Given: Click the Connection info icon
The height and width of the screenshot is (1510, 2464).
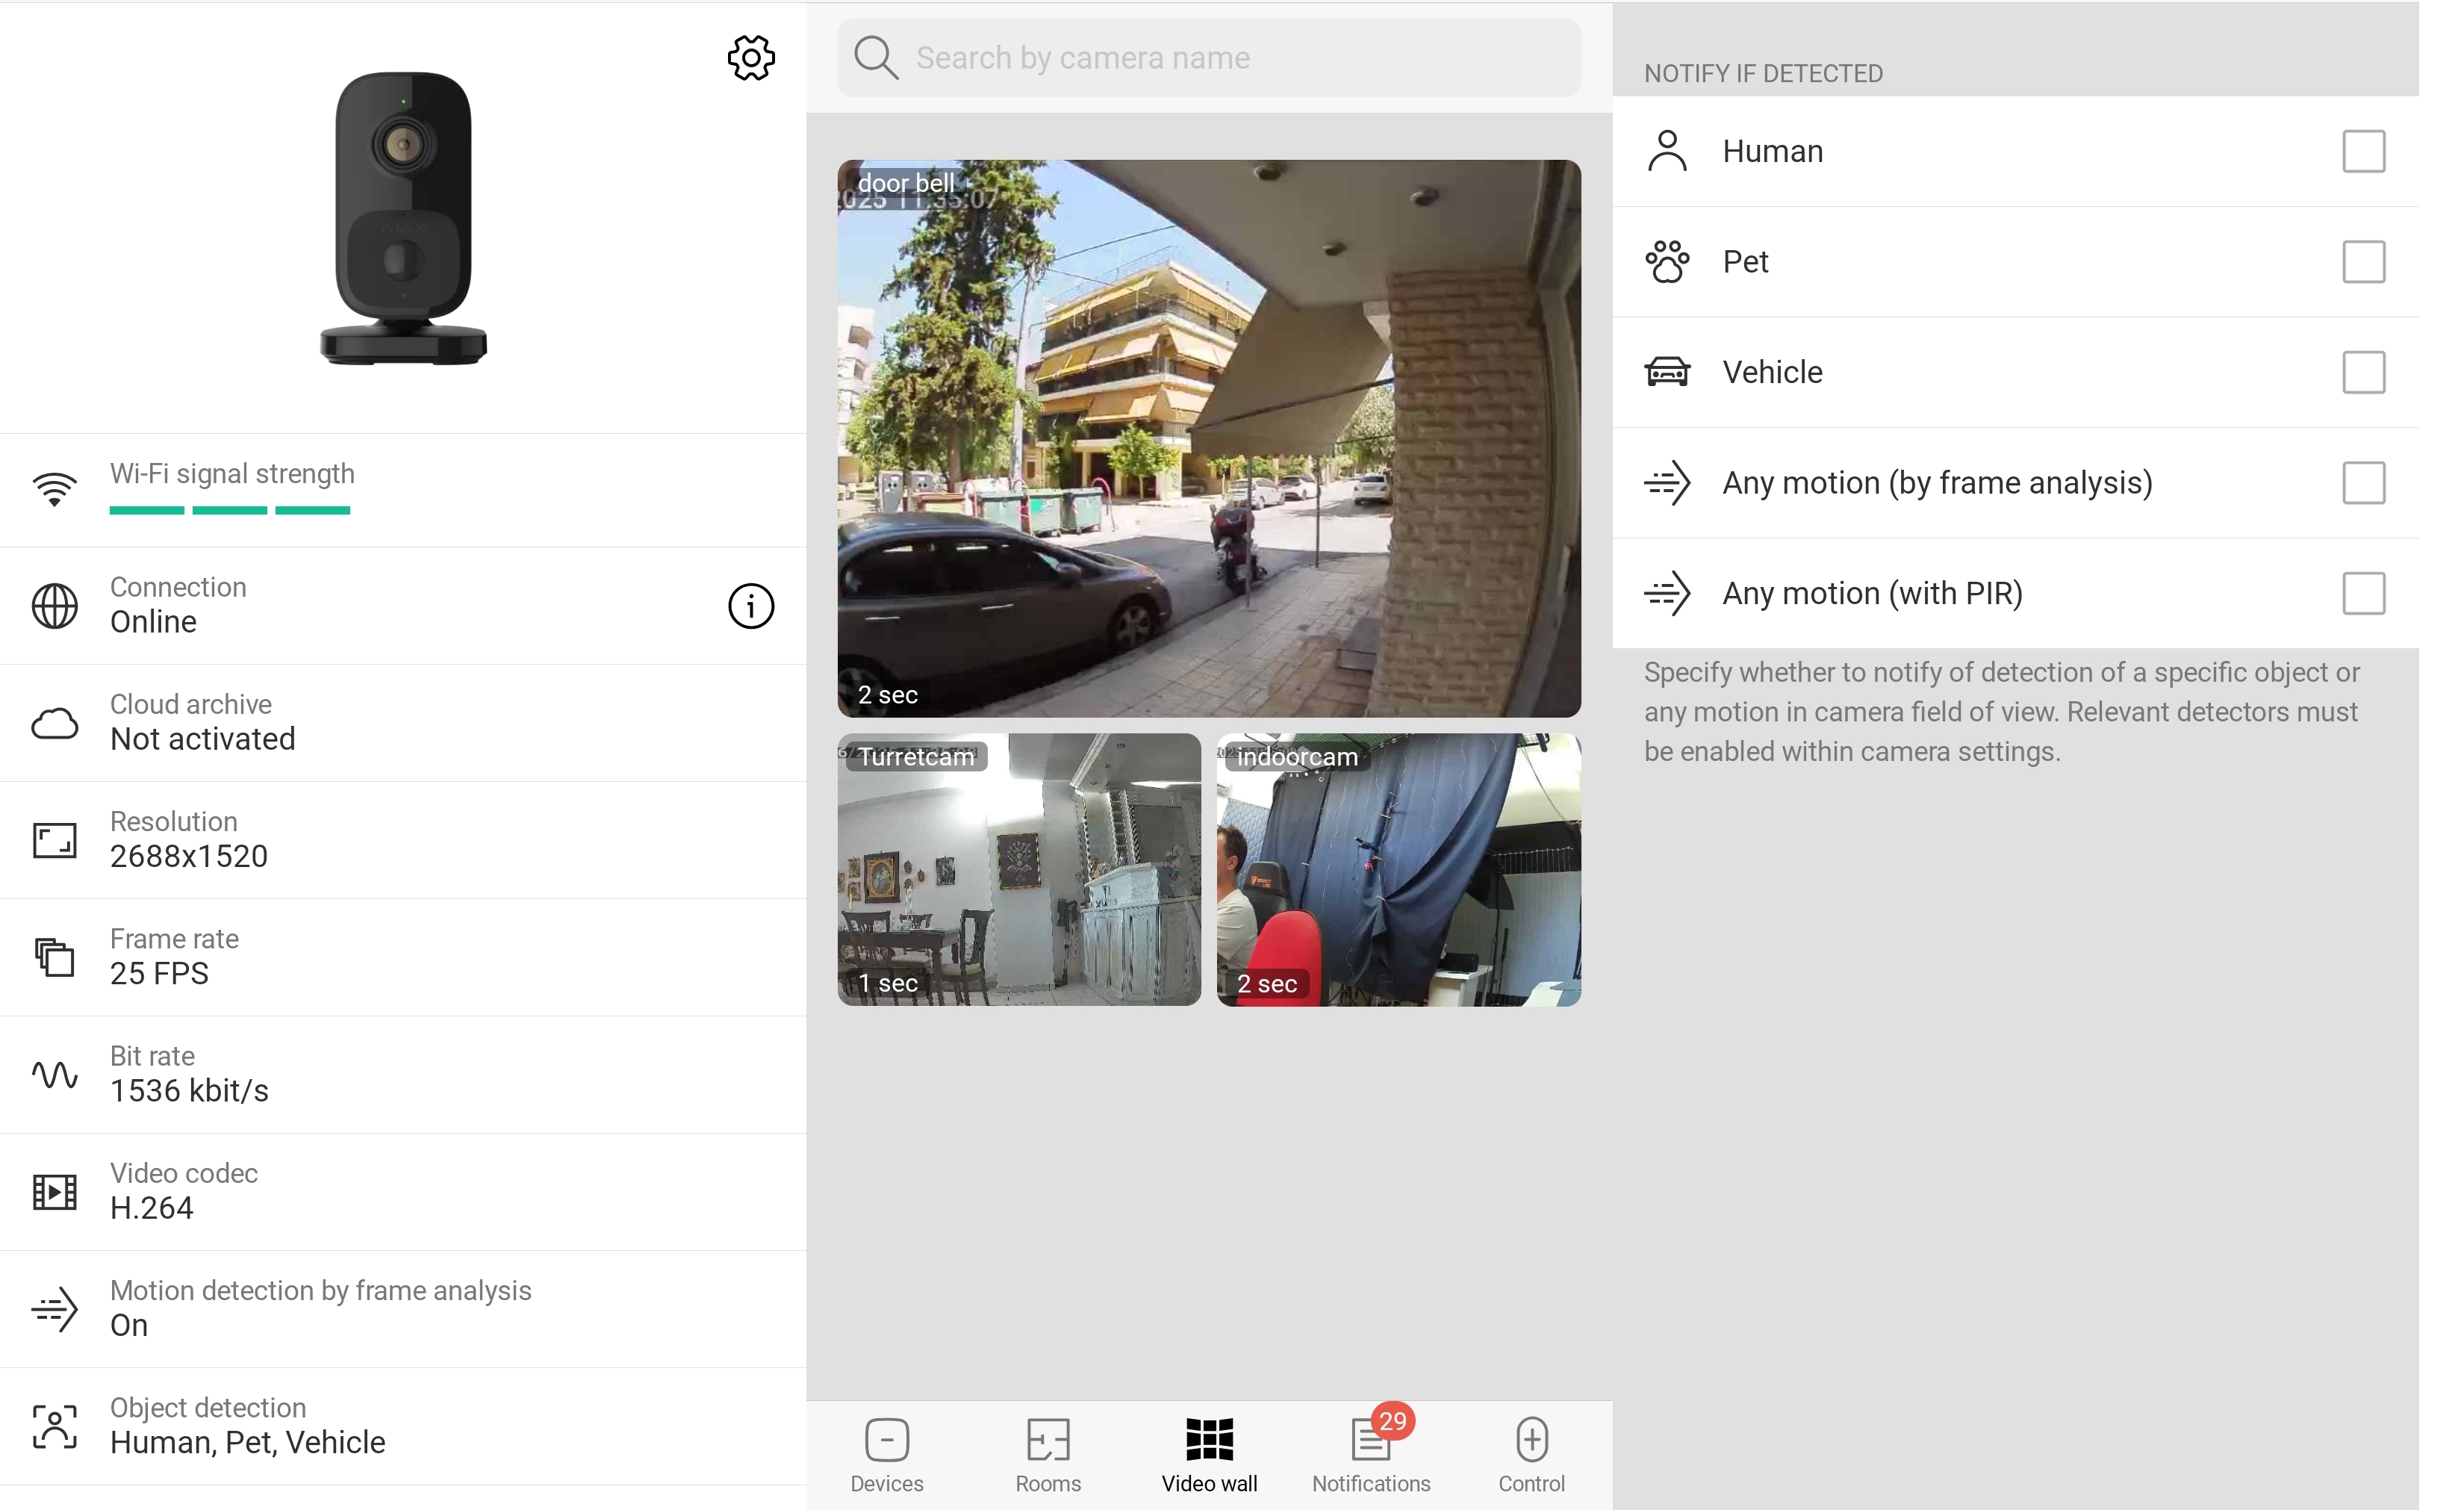Looking at the screenshot, I should pyautogui.click(x=750, y=605).
